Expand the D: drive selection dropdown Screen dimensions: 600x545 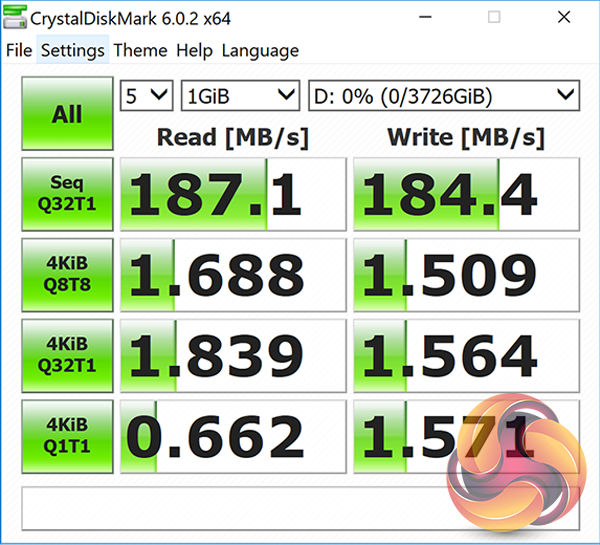444,96
